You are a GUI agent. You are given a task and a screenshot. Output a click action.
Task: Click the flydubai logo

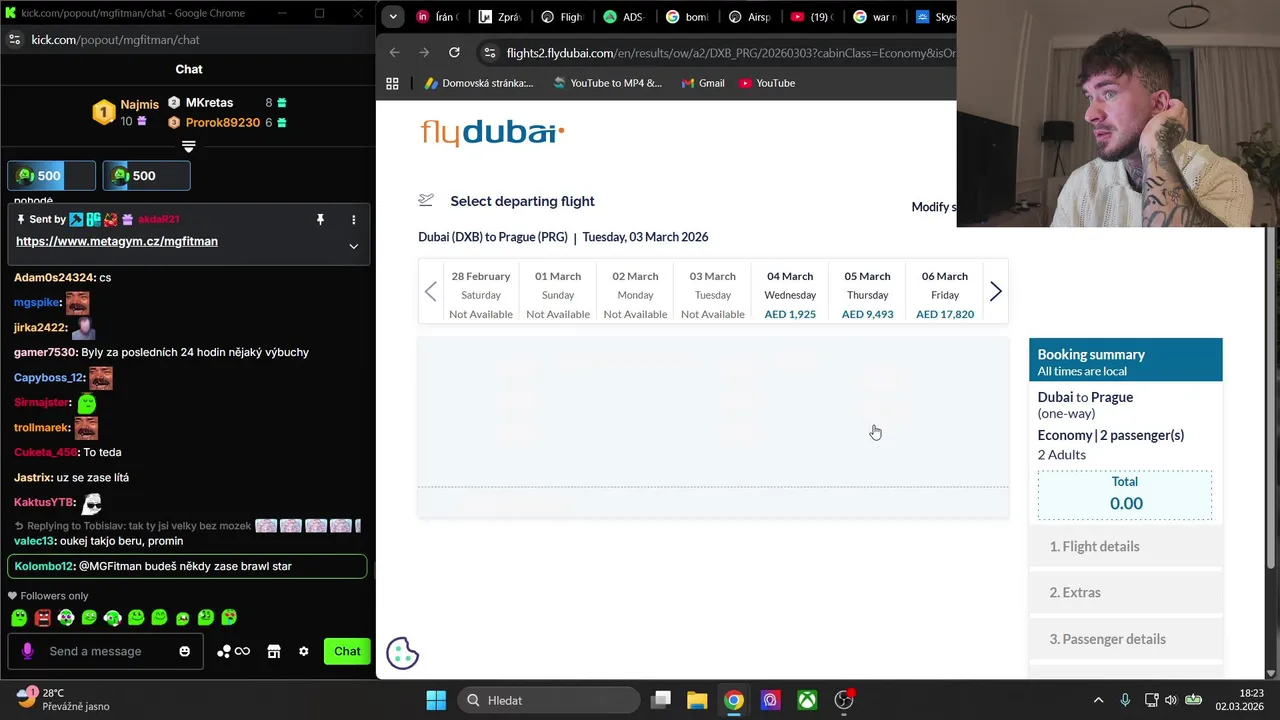492,132
